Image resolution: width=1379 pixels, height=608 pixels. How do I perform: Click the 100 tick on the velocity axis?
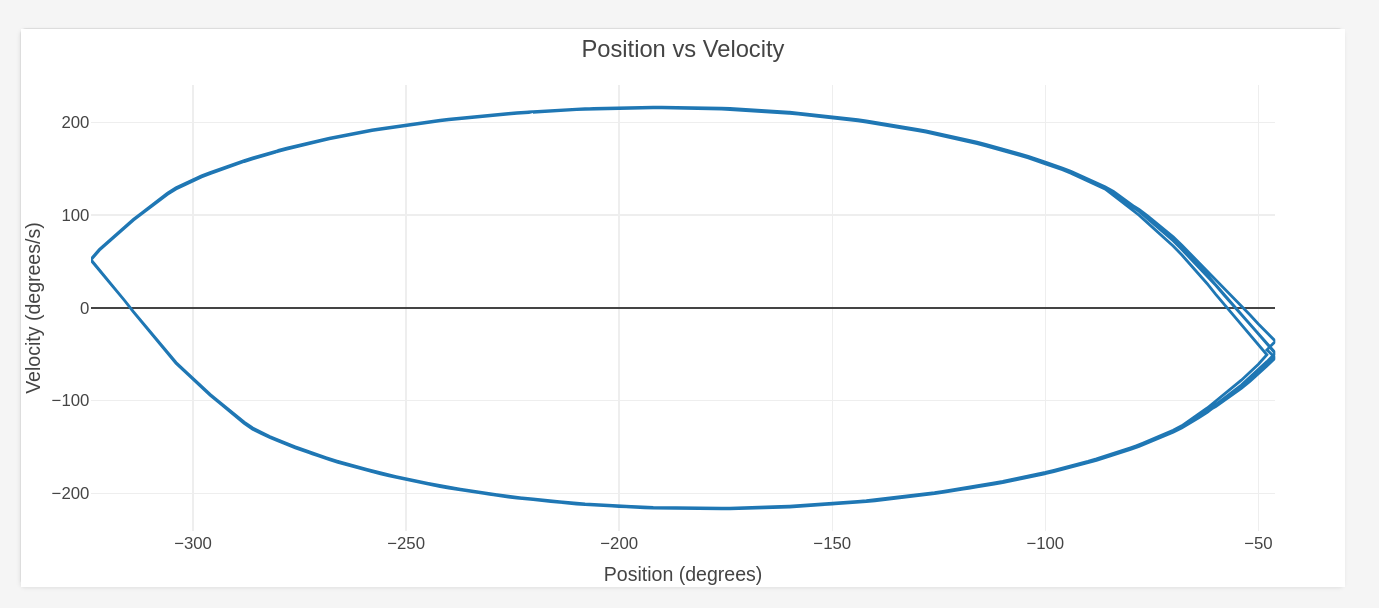click(75, 215)
